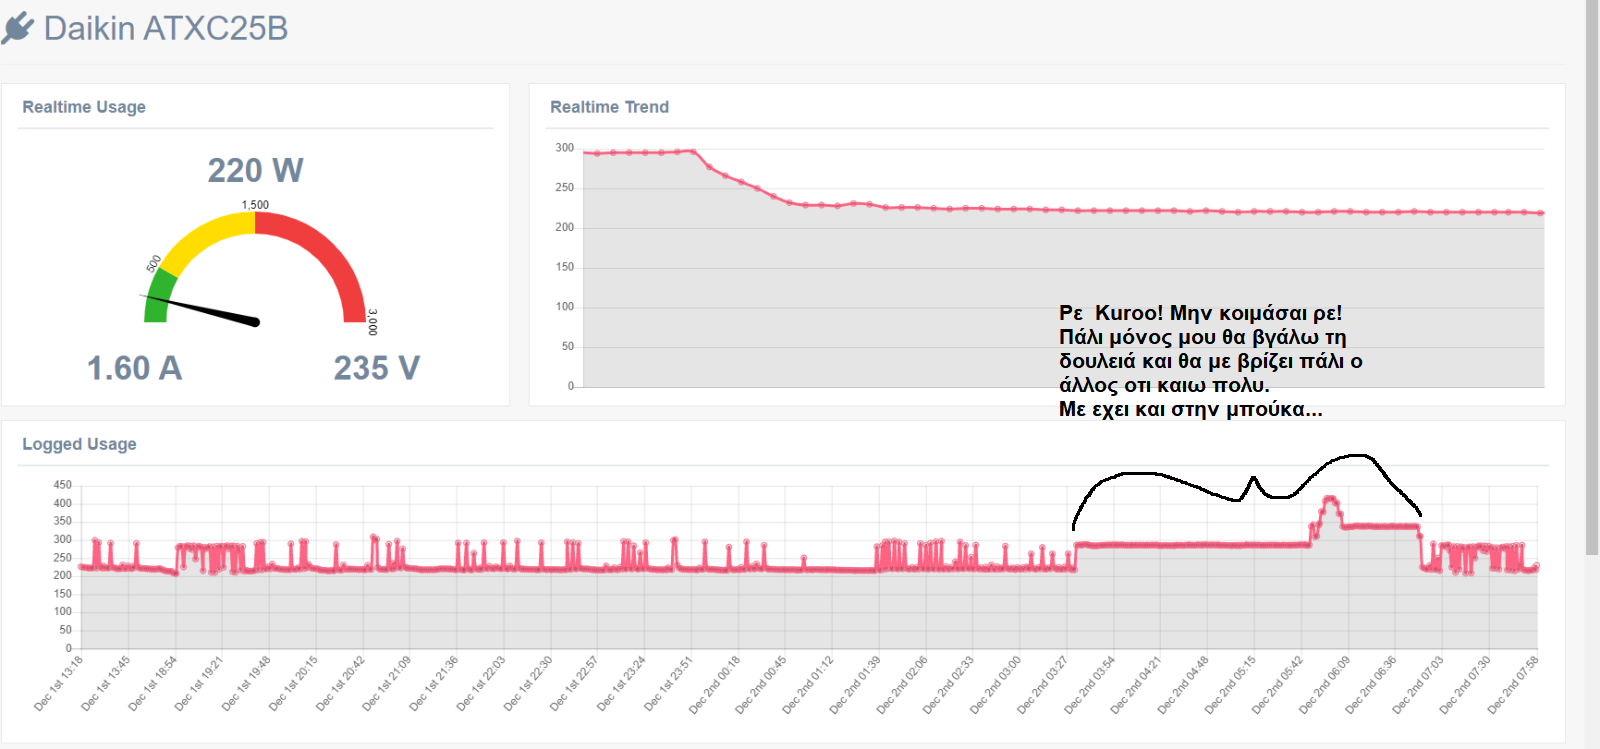The image size is (1600, 749).
Task: Select the Daikin ATXC25B page title
Action: 166,28
